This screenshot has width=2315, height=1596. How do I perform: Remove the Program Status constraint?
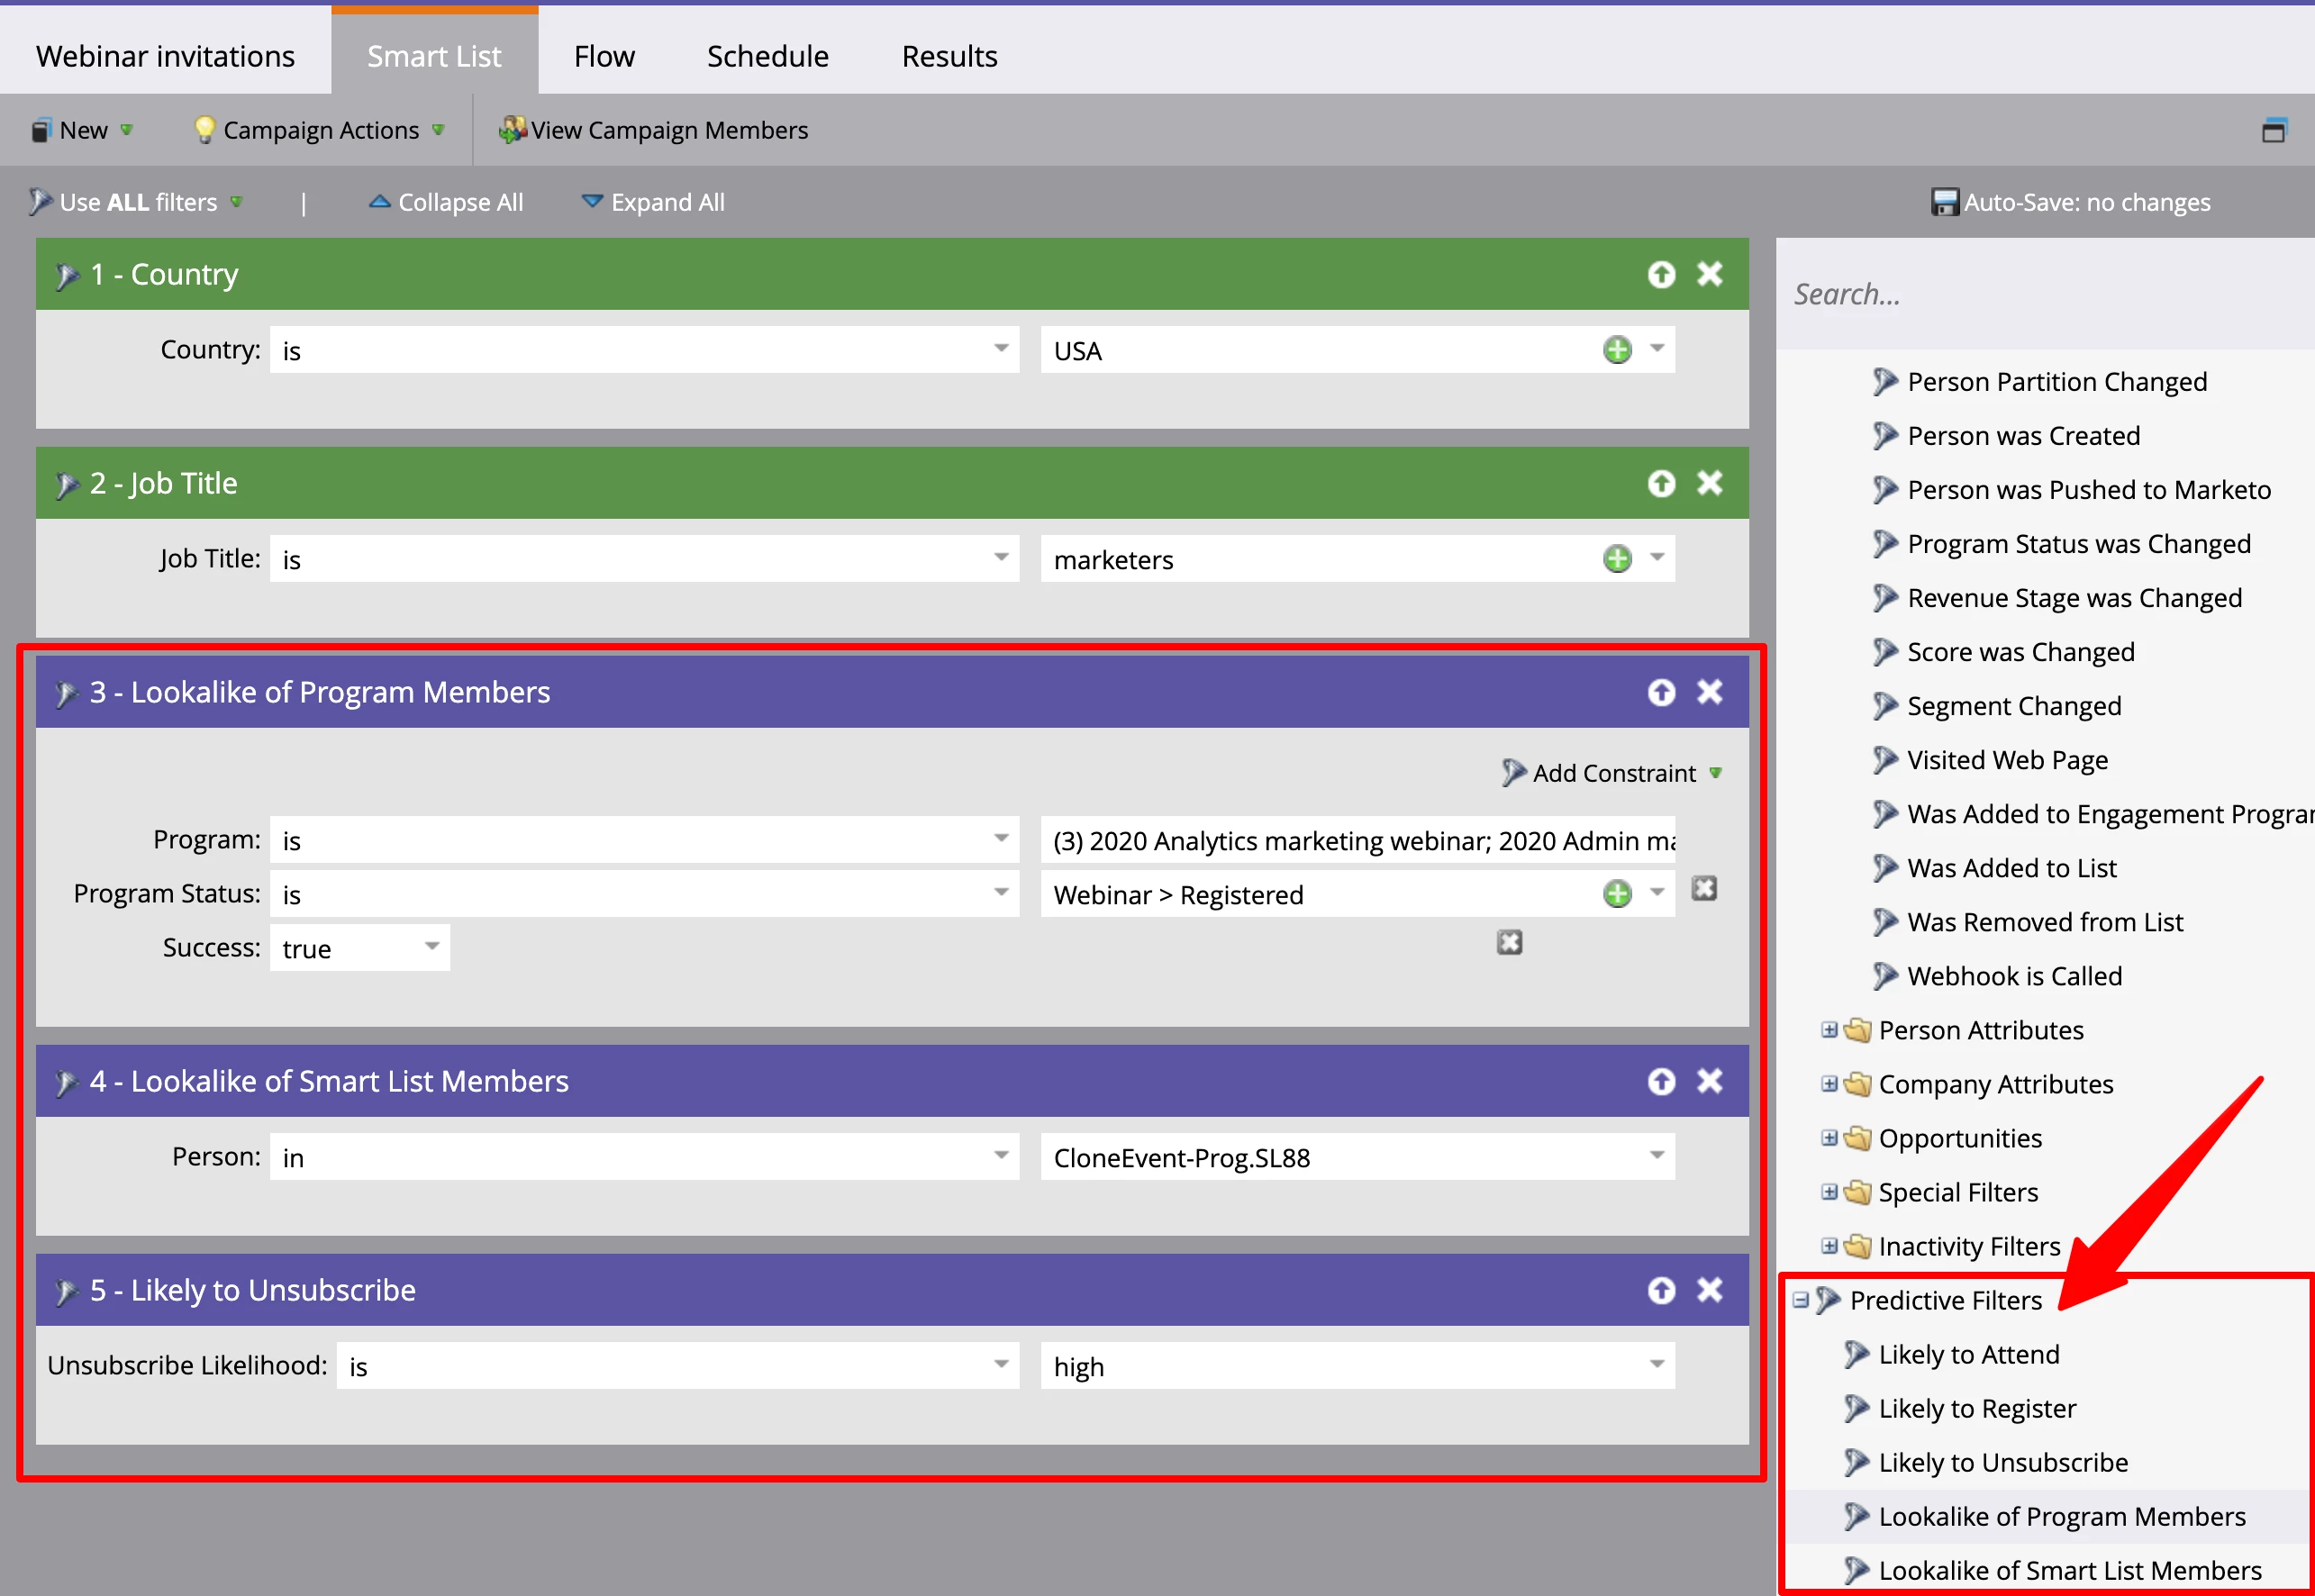coord(1704,888)
